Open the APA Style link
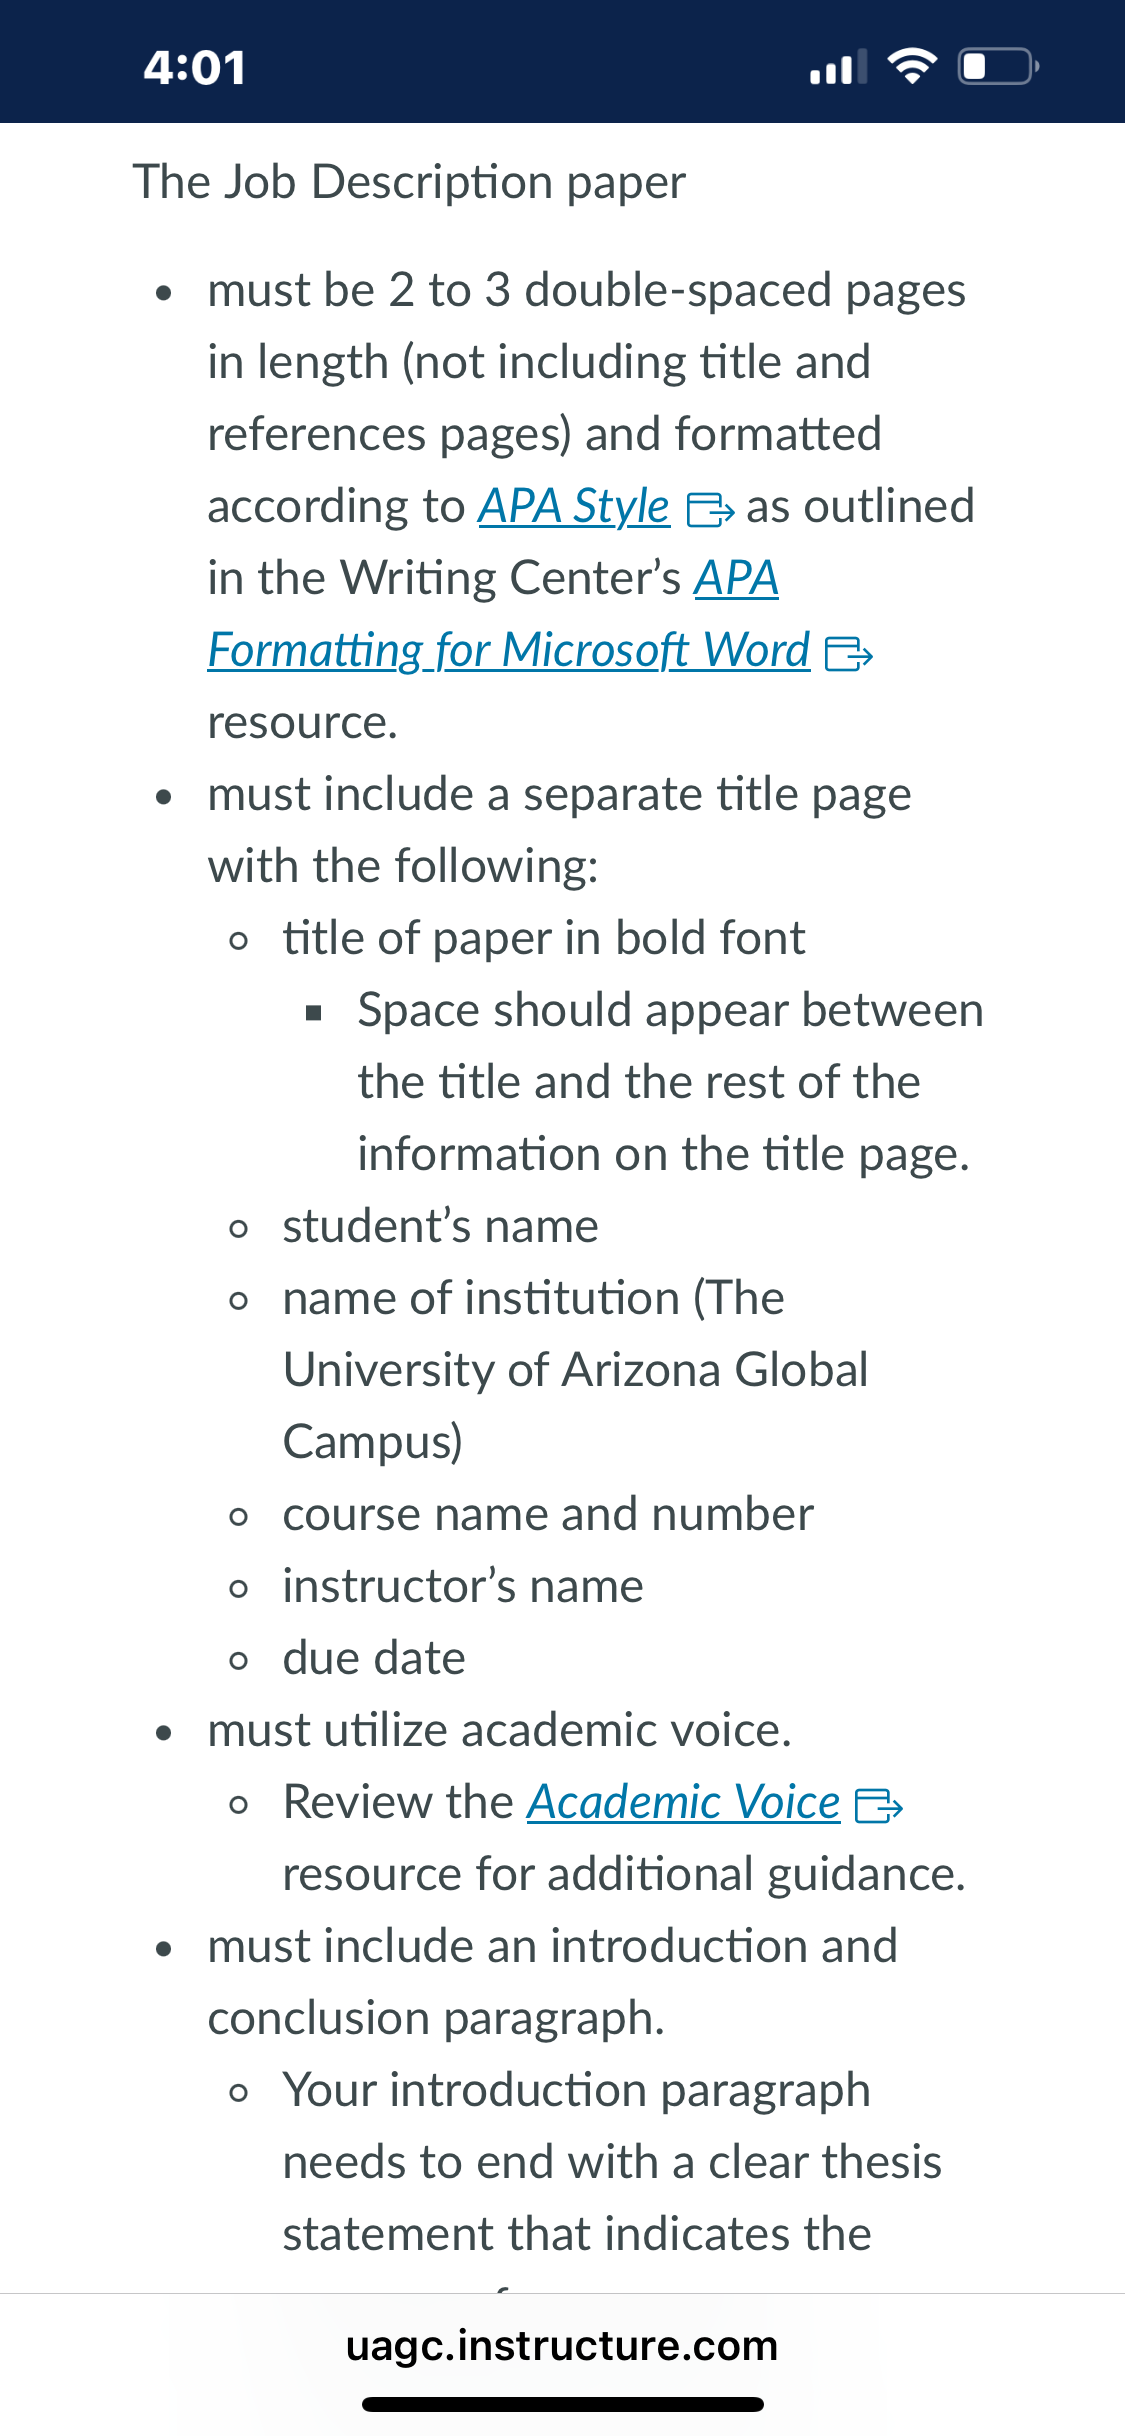Viewport: 1125px width, 2436px height. point(574,506)
